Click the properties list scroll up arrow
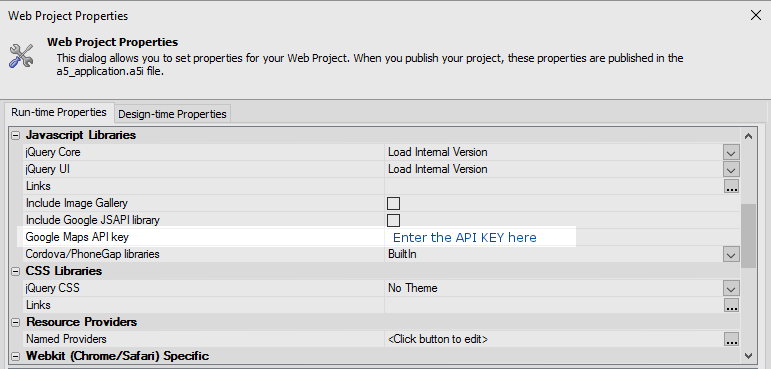Screen dimensions: 771x369 tap(748, 136)
